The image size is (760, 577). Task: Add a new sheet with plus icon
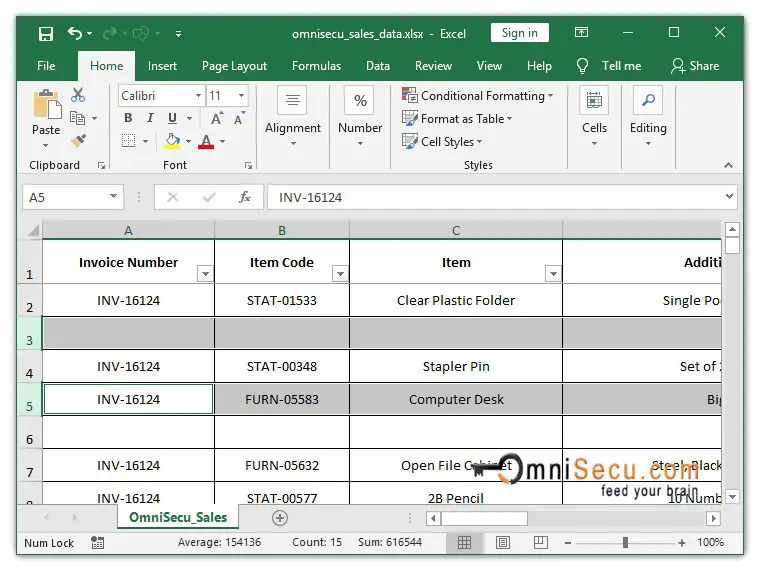tap(280, 517)
